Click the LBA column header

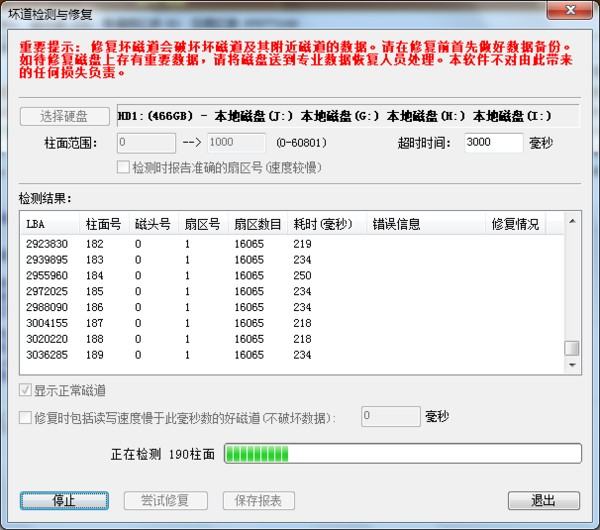pyautogui.click(x=50, y=224)
